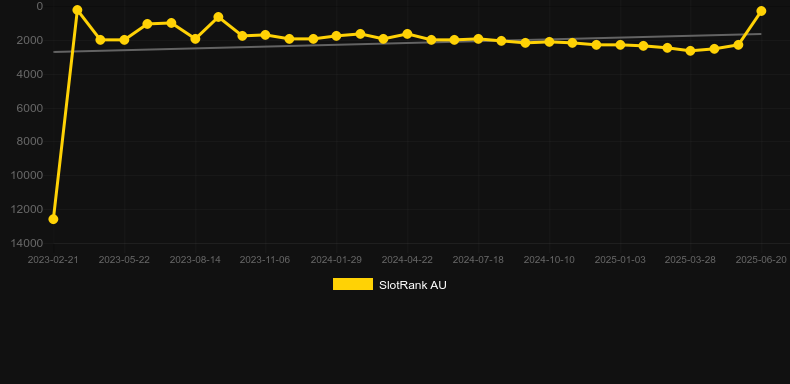790x384 pixels.
Task: Click the 2025-03-28 x-axis date label
Action: [690, 260]
